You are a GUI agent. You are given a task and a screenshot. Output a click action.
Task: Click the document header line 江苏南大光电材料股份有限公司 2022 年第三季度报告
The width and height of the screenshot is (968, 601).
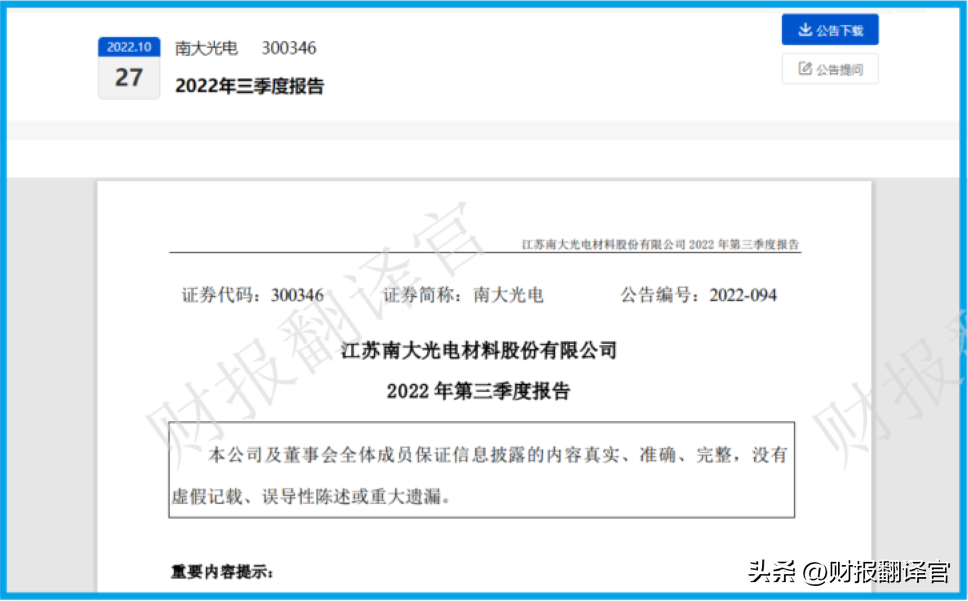coord(661,244)
